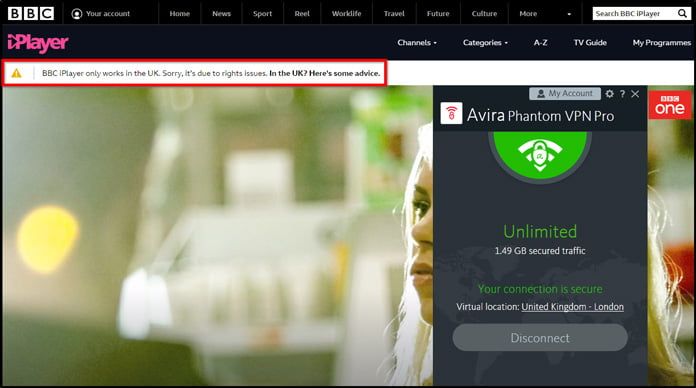Click the yellow warning triangle icon
Screen dimensions: 696x388
16,73
